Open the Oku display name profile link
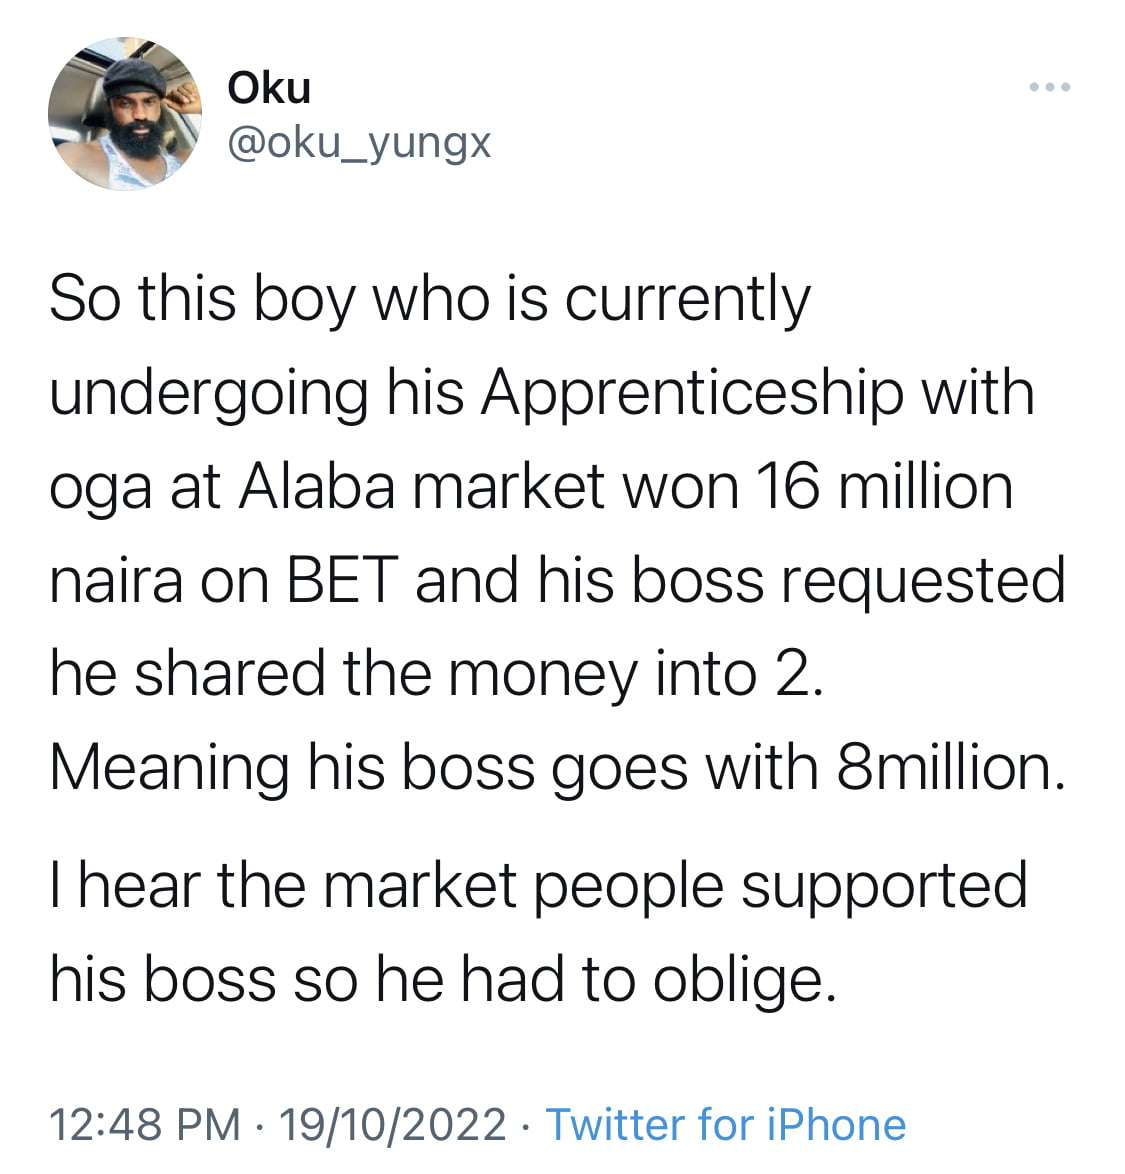1125x1174 pixels. point(269,88)
